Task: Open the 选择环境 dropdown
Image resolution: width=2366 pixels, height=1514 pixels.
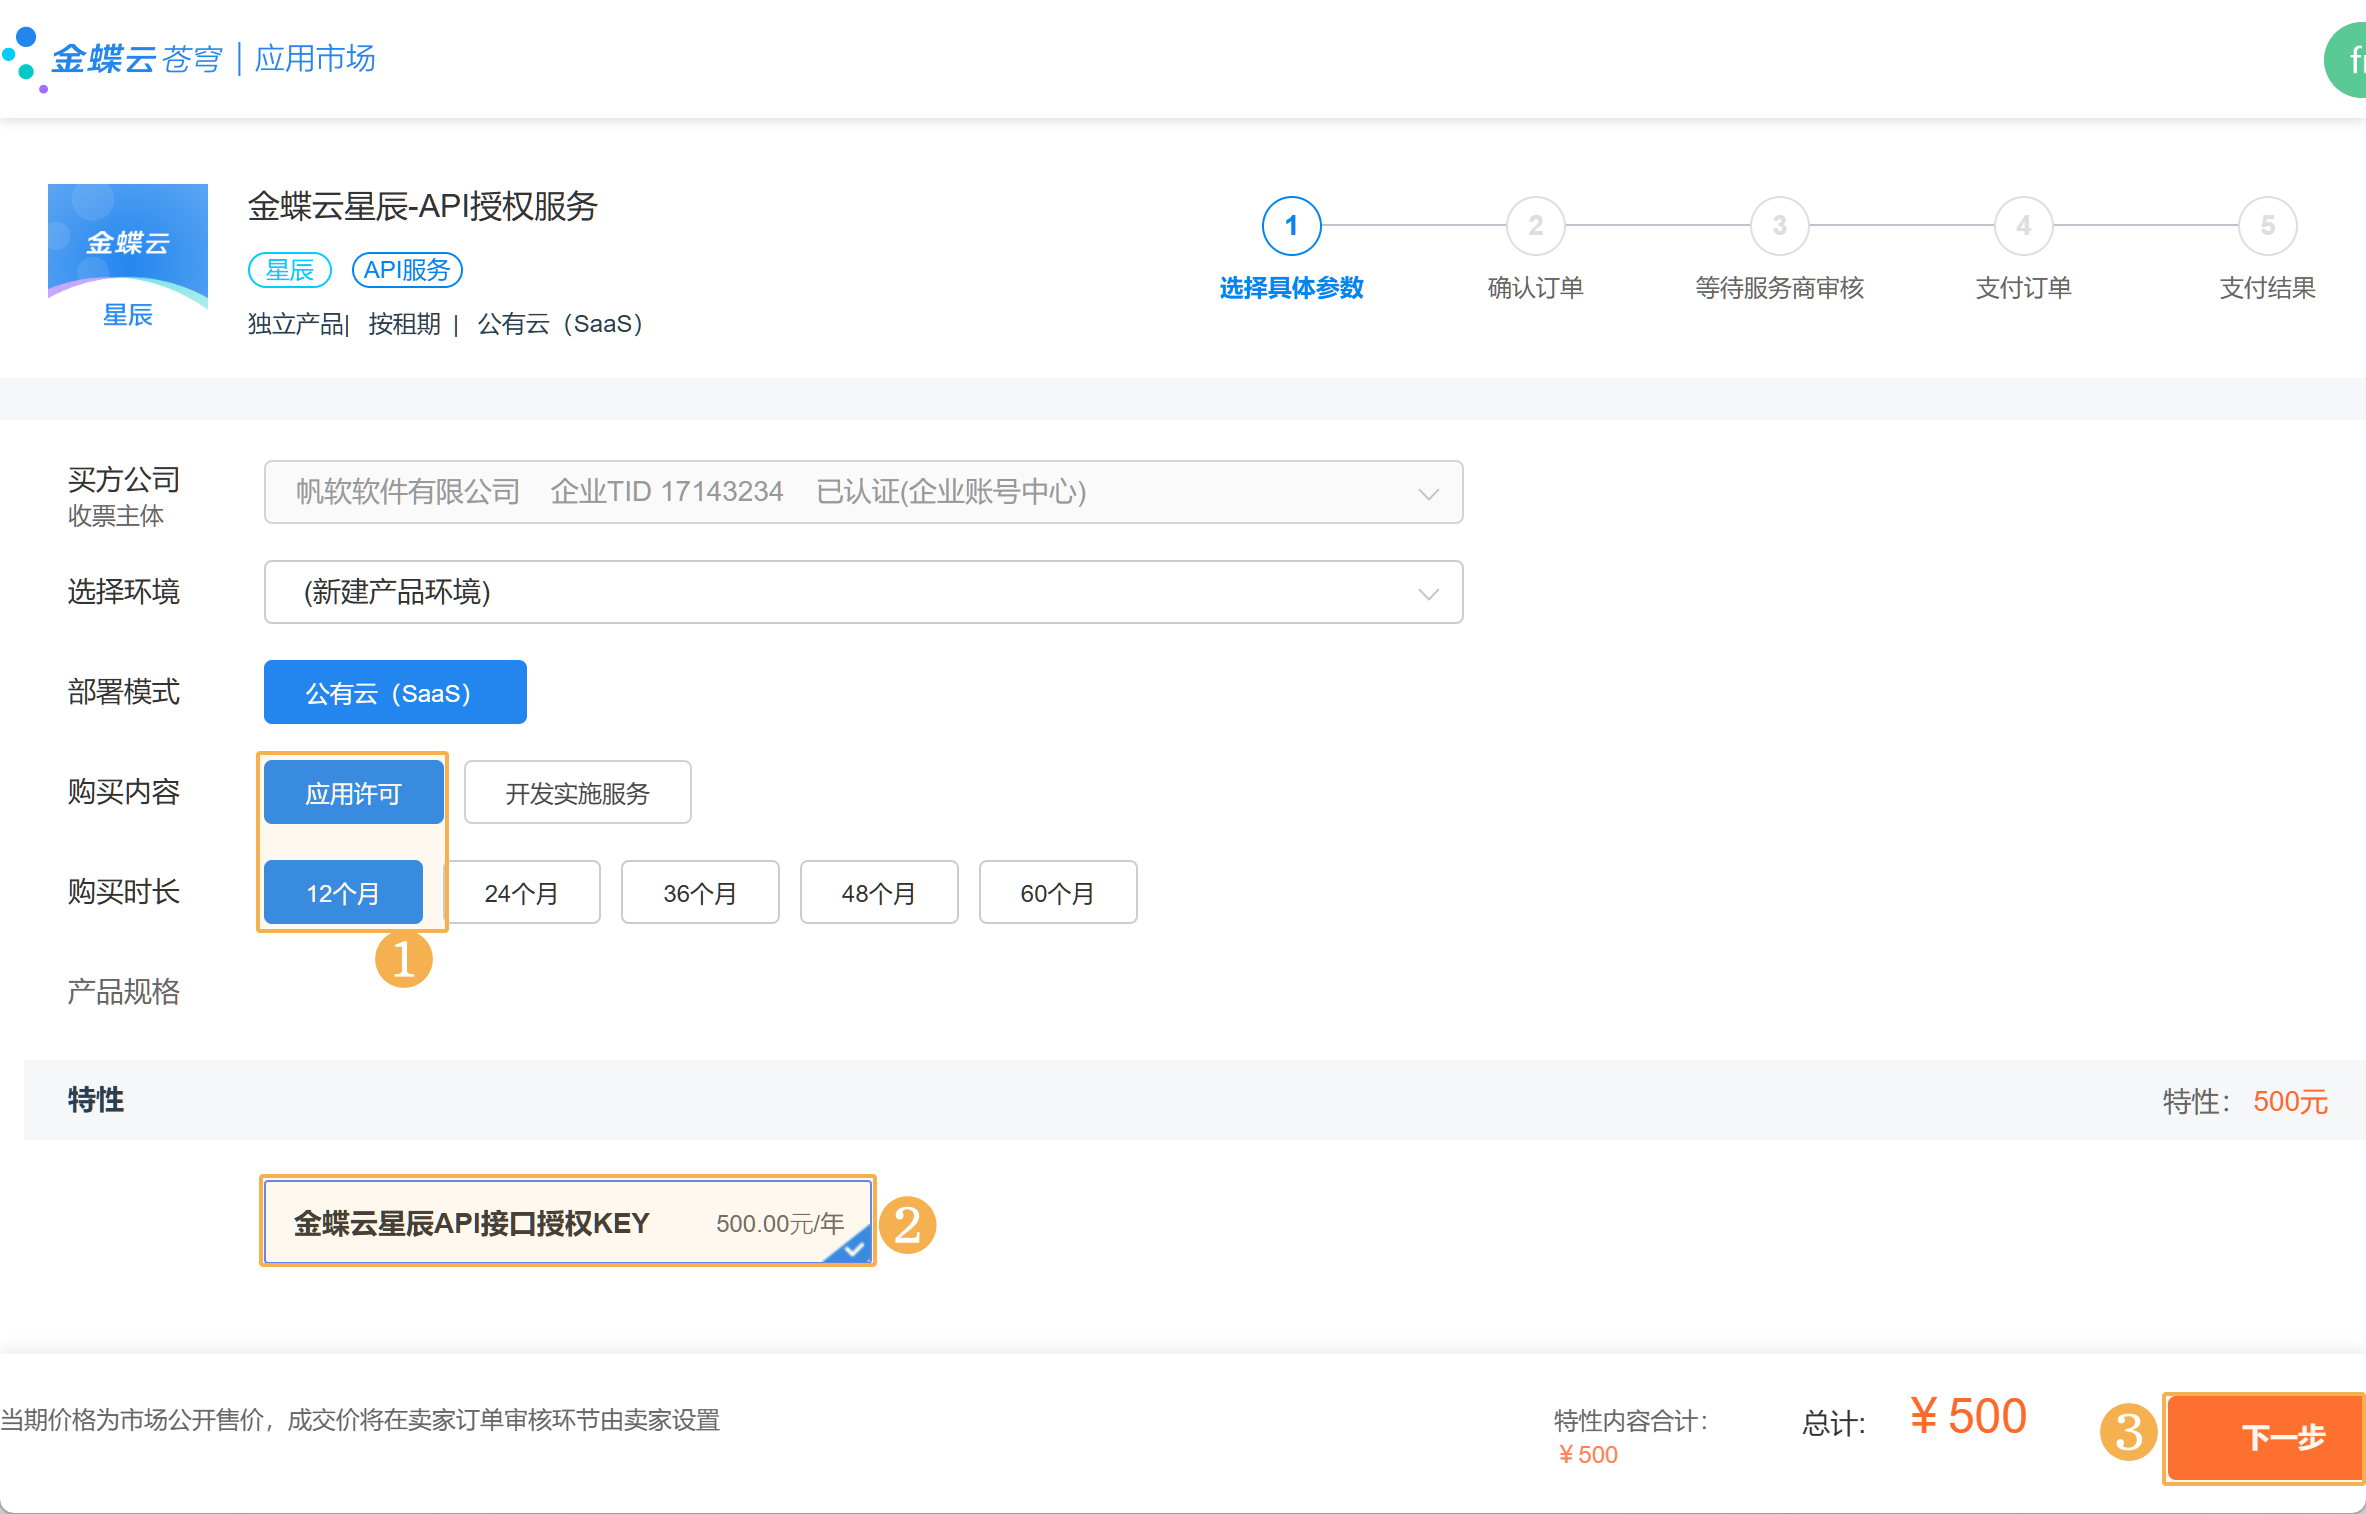Action: [863, 592]
